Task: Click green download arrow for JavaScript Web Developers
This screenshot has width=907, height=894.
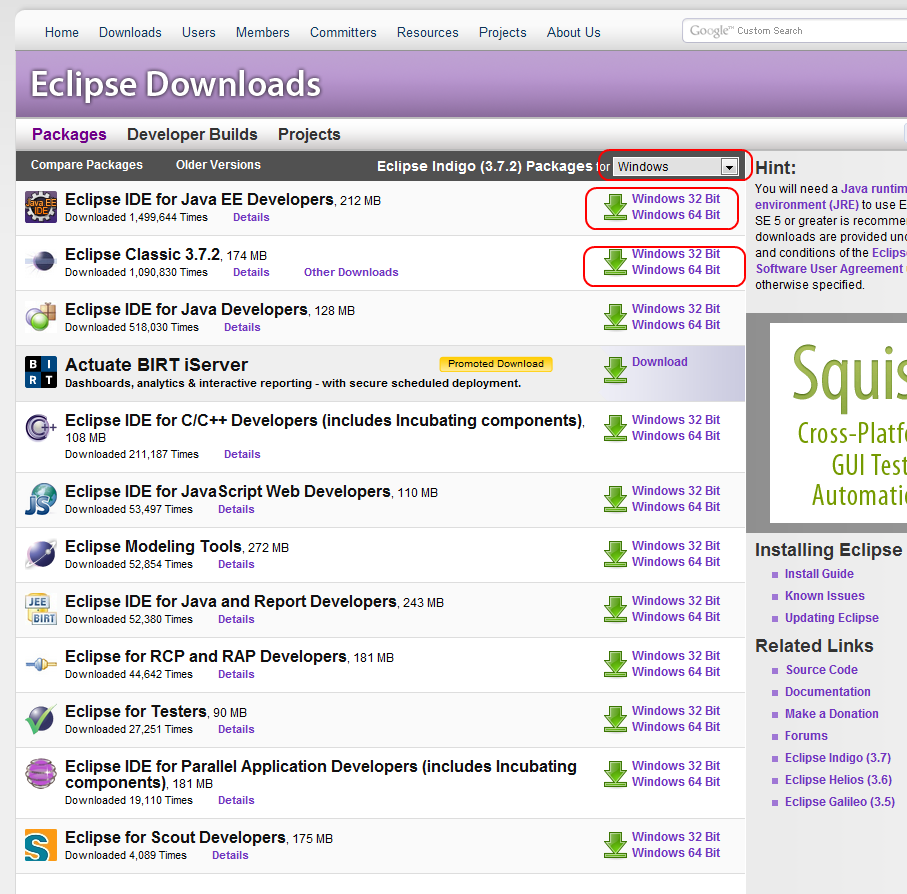Action: pos(615,499)
